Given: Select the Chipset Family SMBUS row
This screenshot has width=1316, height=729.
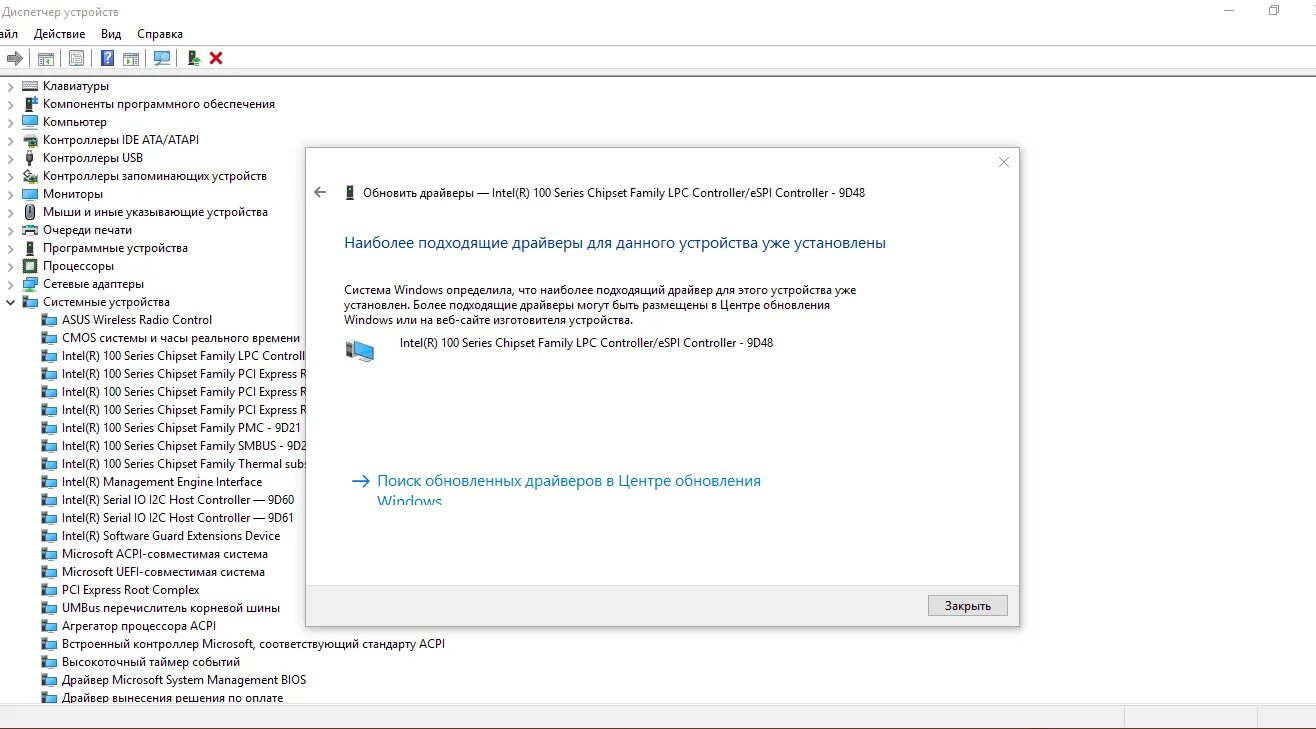Looking at the screenshot, I should pyautogui.click(x=173, y=446).
